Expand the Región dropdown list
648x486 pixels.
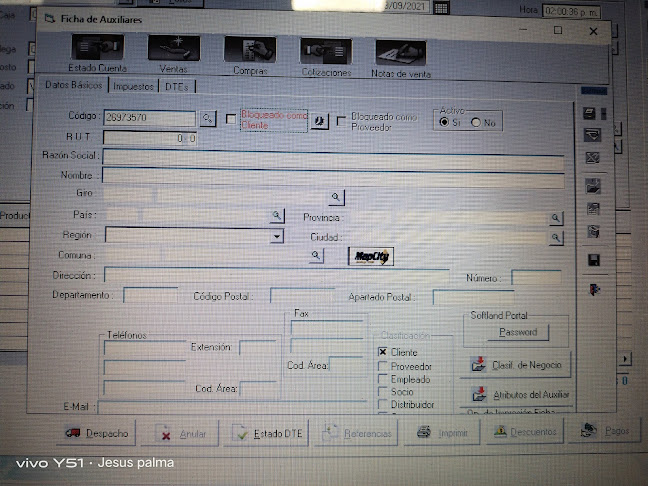point(277,236)
